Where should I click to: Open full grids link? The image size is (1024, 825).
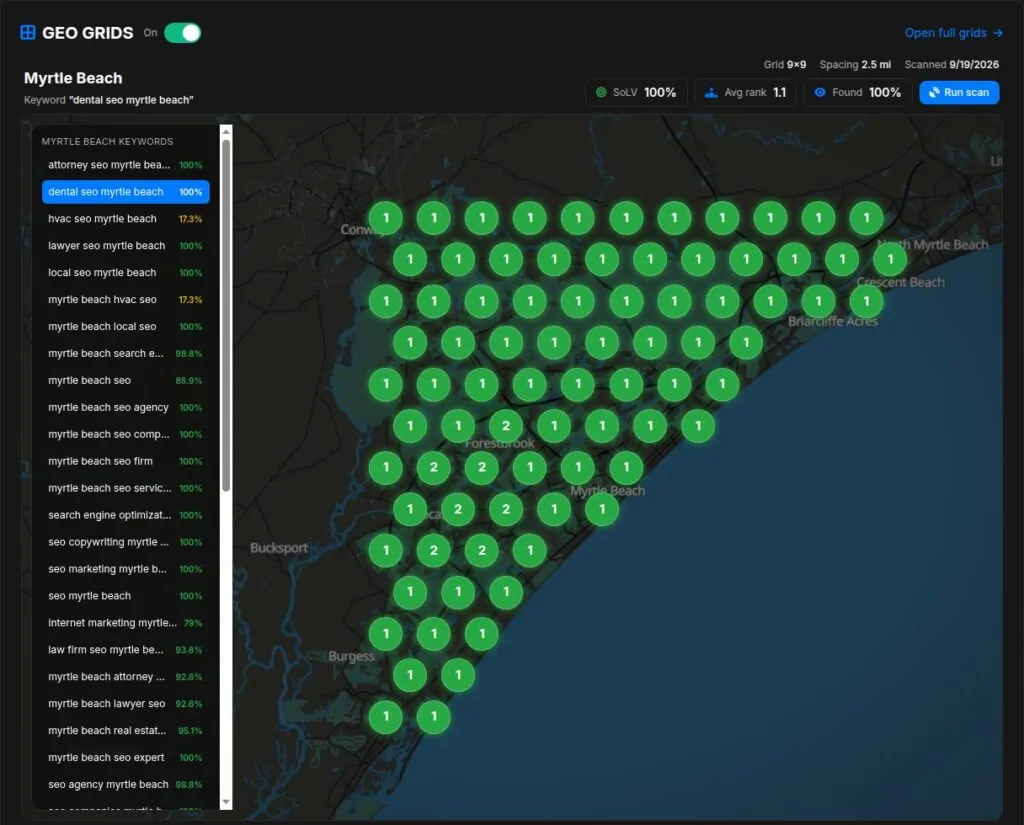[x=953, y=33]
